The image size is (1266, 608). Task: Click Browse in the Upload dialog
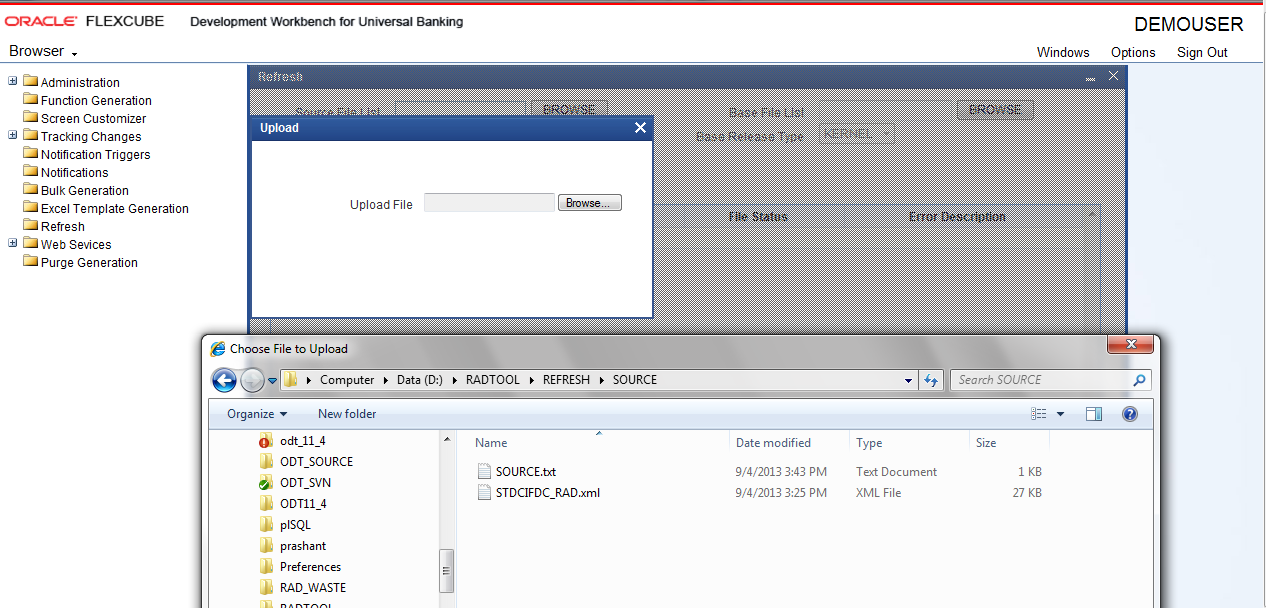590,203
